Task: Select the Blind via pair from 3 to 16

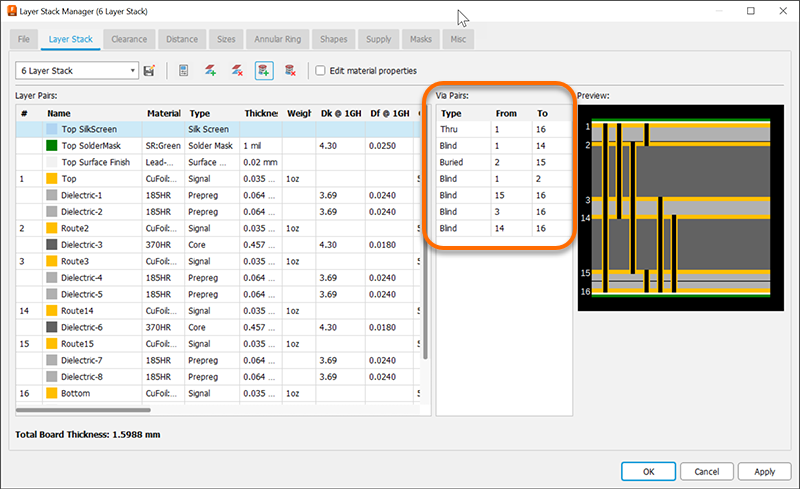Action: tap(504, 212)
